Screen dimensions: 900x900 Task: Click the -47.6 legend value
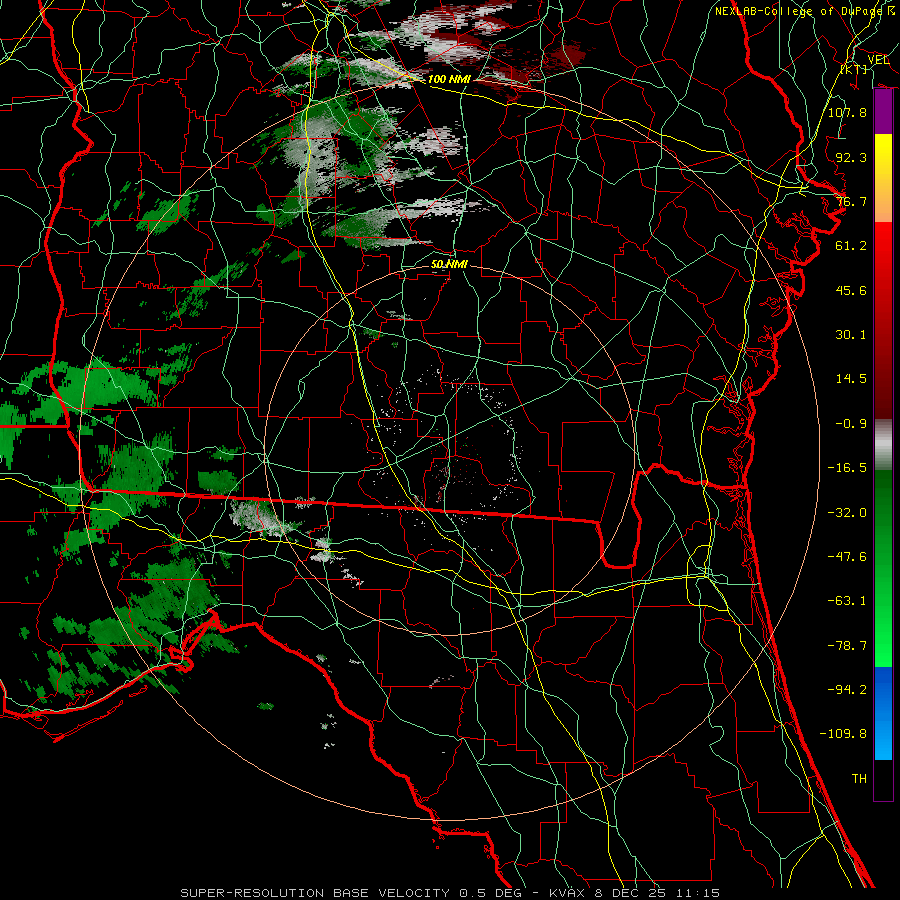847,557
